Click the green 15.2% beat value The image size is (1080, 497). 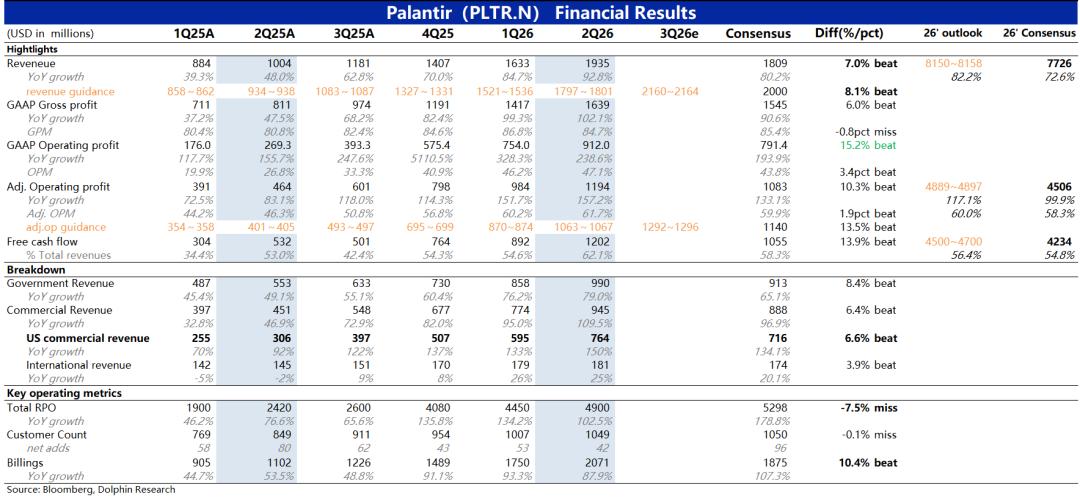click(871, 146)
